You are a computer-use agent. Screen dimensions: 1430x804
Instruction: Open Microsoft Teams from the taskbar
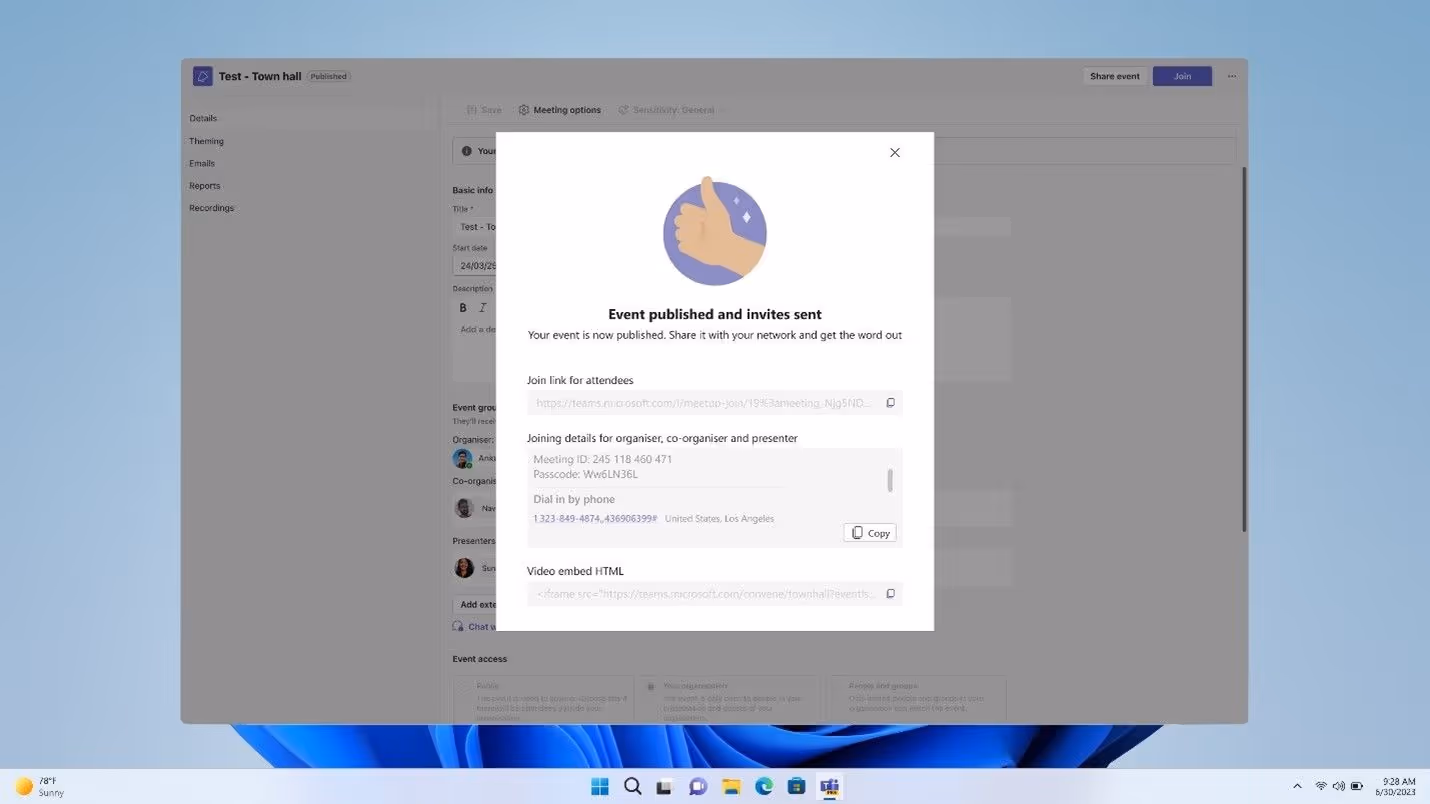click(829, 786)
